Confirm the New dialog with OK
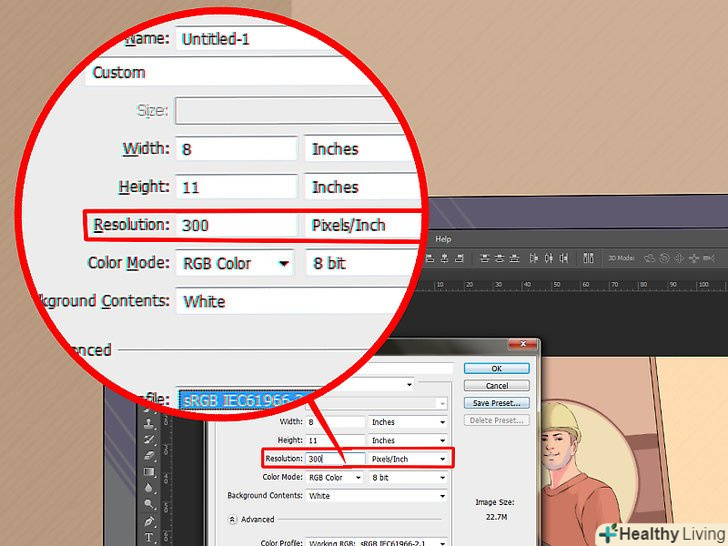The image size is (728, 546). pos(496,368)
